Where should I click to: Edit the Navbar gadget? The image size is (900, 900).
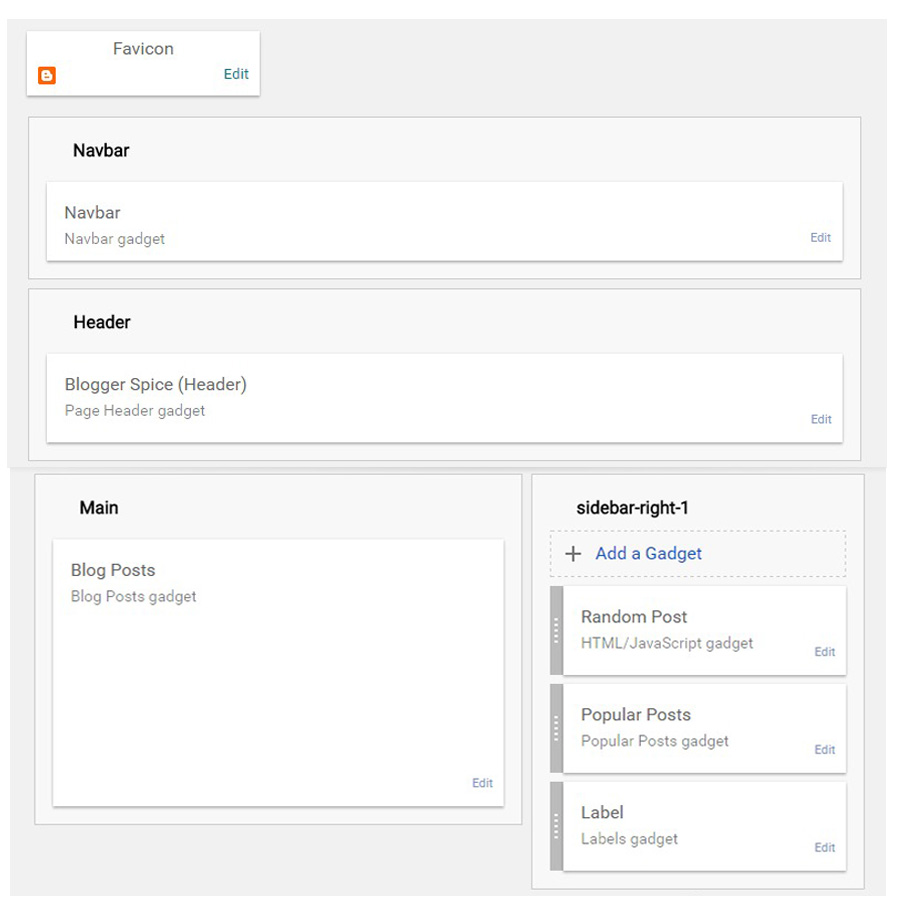point(820,238)
